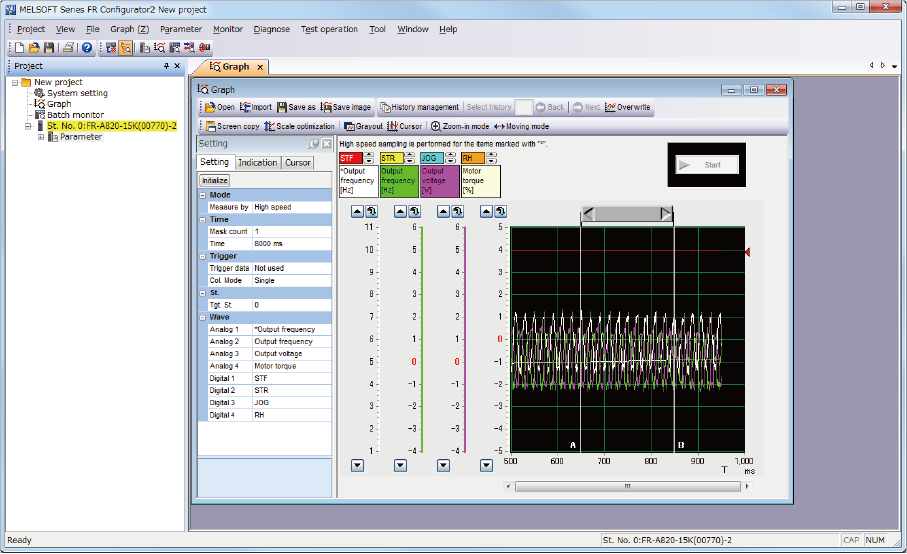Collapse the St. No. 0 station node

click(x=28, y=126)
